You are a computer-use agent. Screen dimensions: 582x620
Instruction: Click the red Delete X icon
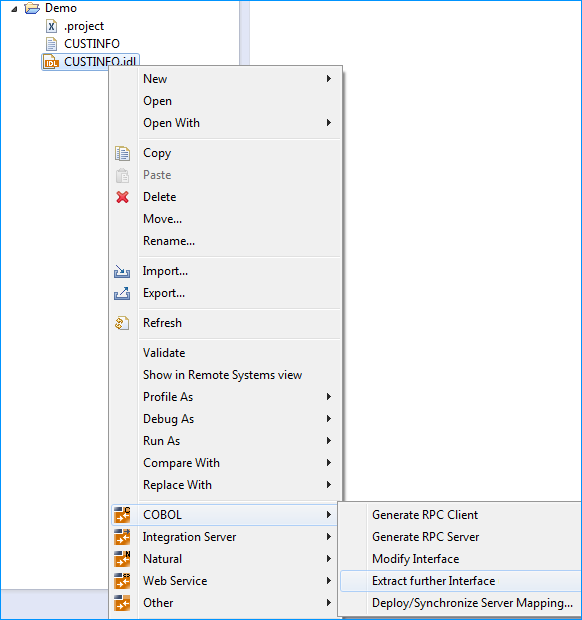[x=123, y=197]
